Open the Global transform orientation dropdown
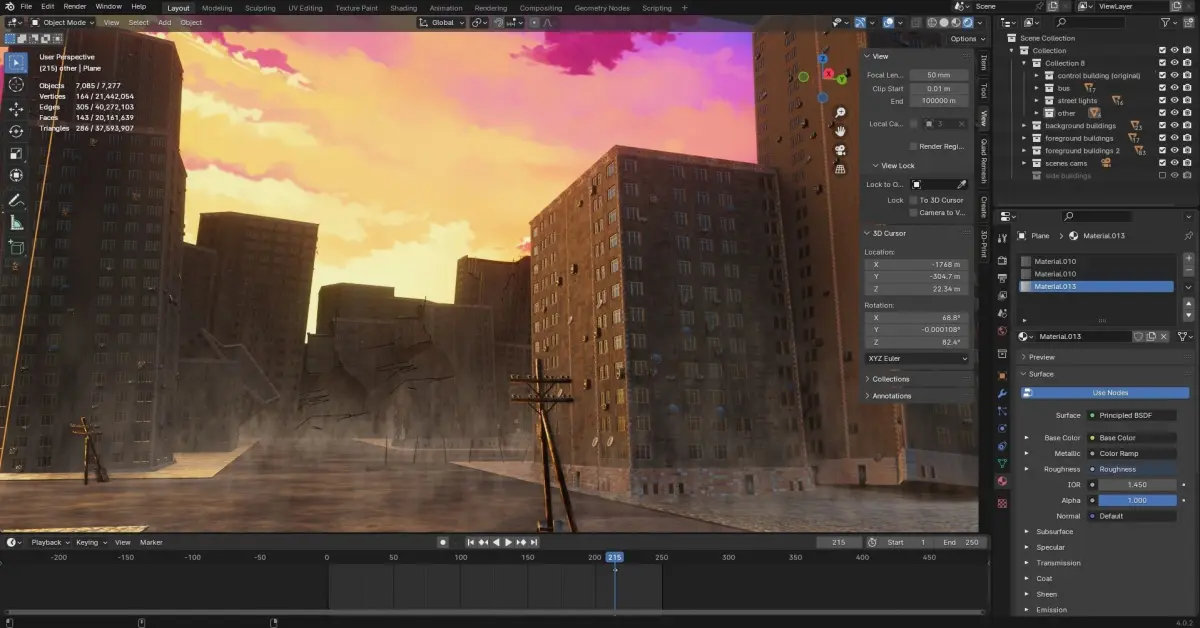 click(x=441, y=22)
